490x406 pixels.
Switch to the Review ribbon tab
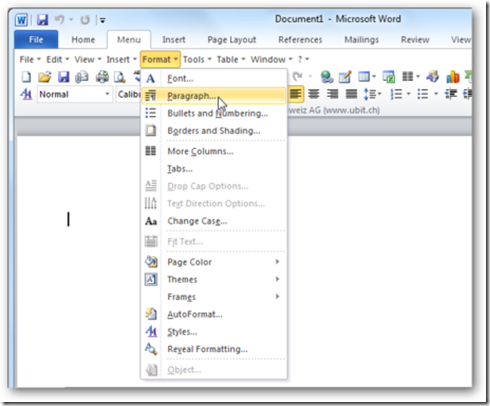click(415, 40)
